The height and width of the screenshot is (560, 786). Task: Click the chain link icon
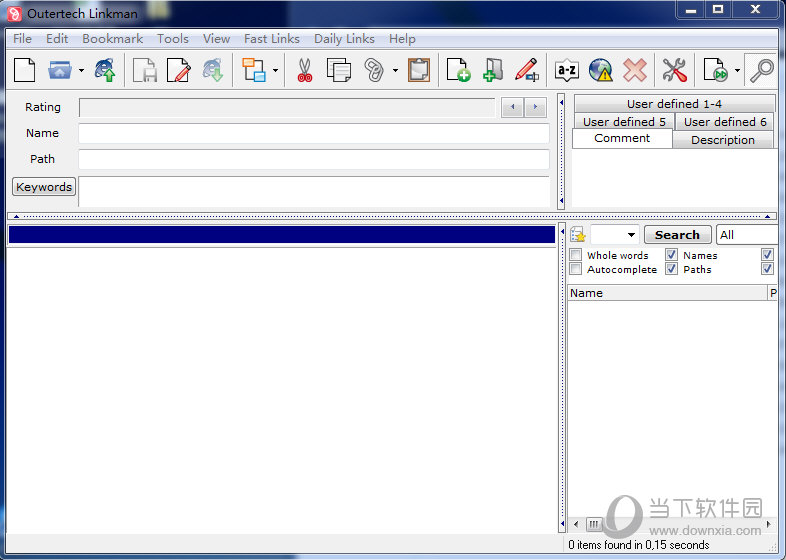(374, 70)
